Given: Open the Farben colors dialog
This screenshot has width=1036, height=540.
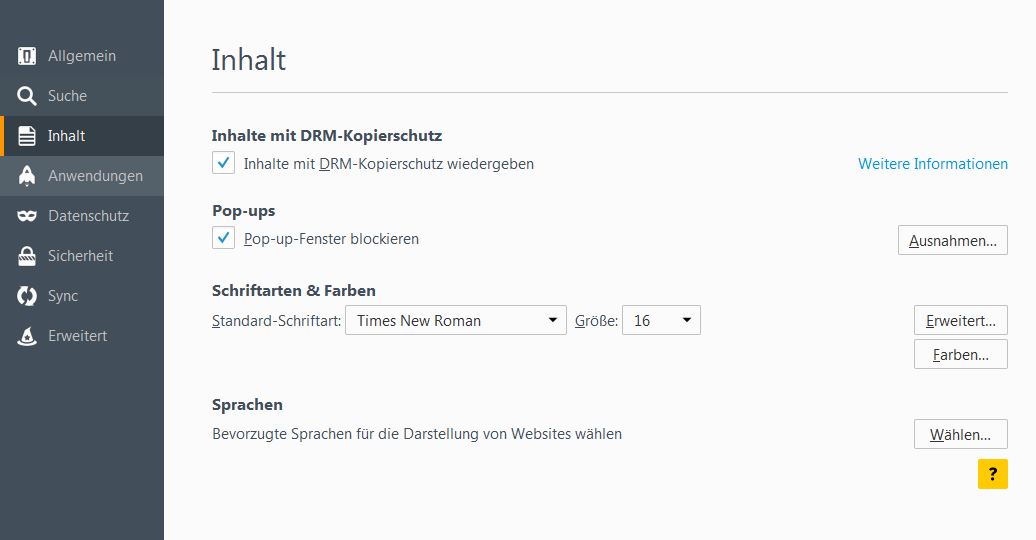Looking at the screenshot, I should point(960,354).
